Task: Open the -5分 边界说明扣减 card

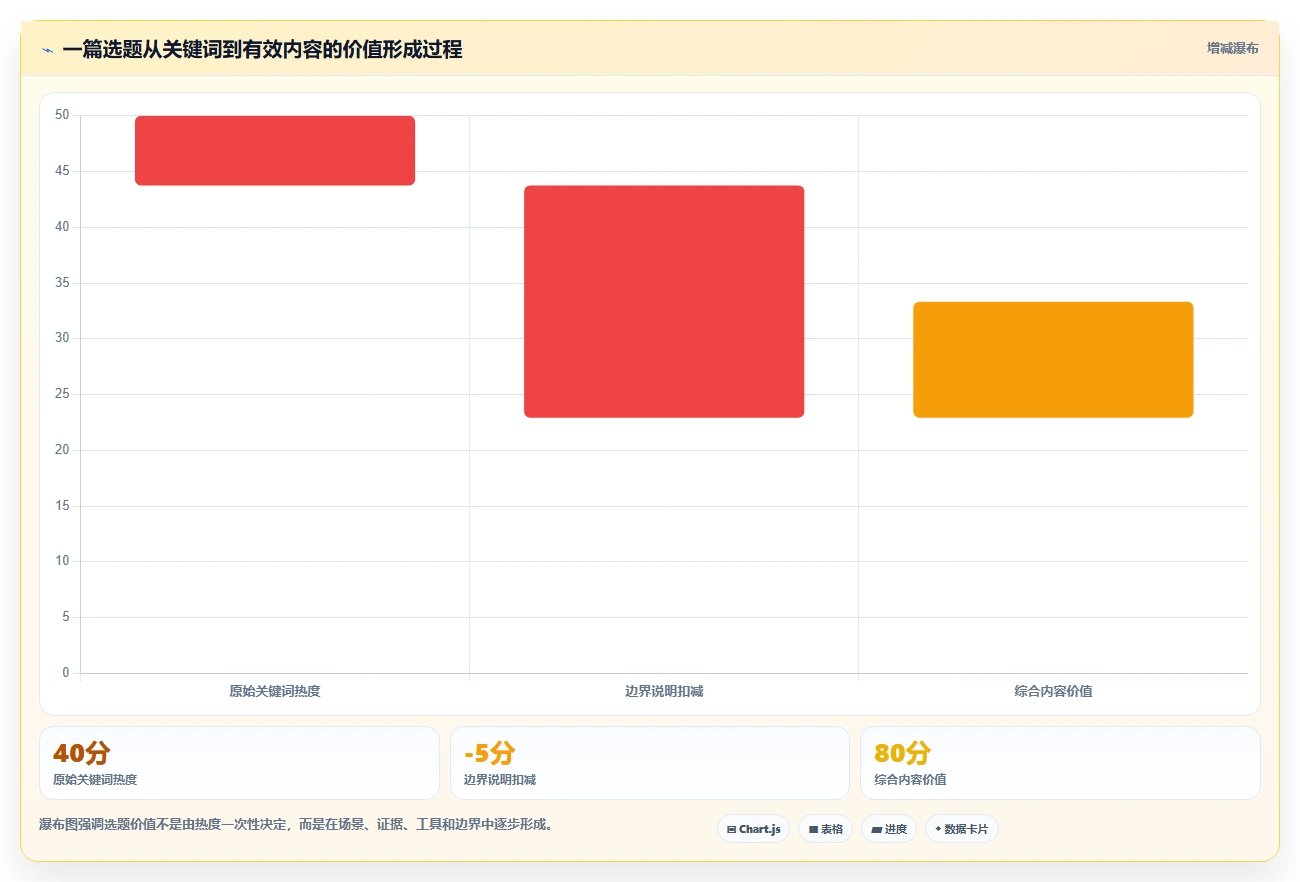Action: (650, 763)
